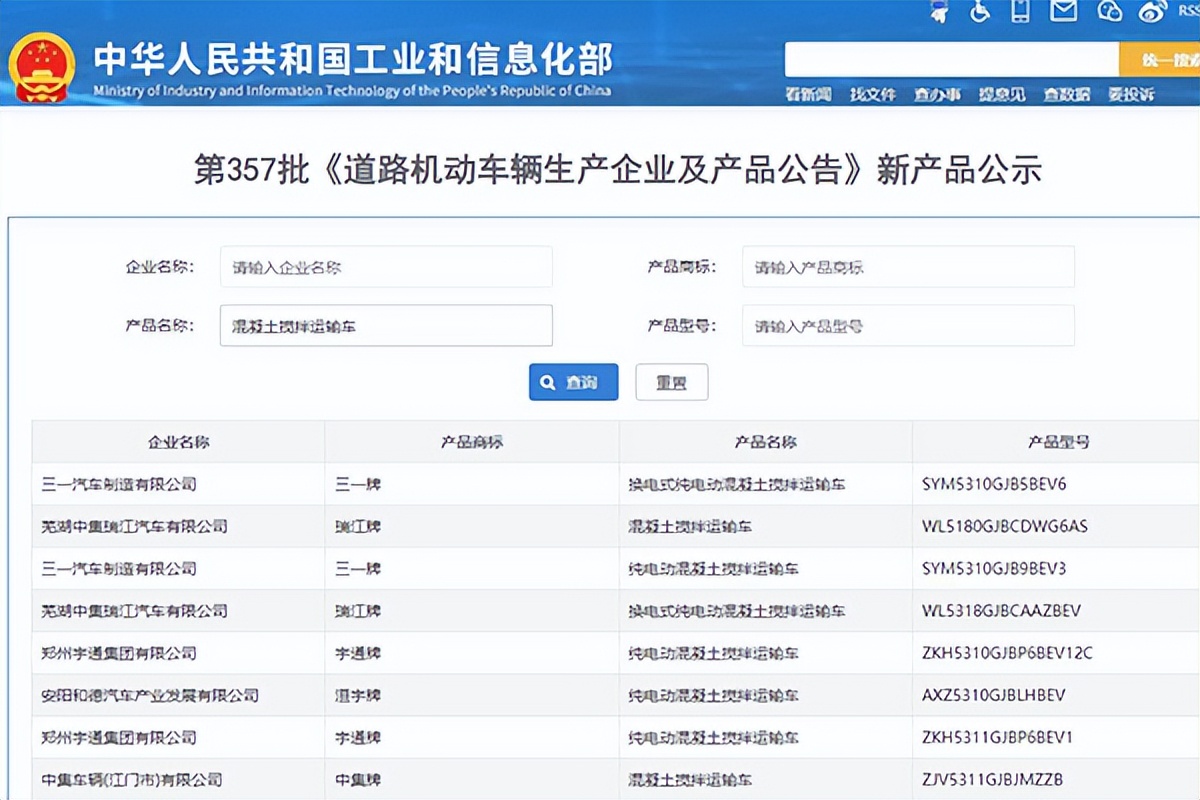Click the magnifier icon inside 查询 button
Image resolution: width=1200 pixels, height=800 pixels.
tap(547, 382)
